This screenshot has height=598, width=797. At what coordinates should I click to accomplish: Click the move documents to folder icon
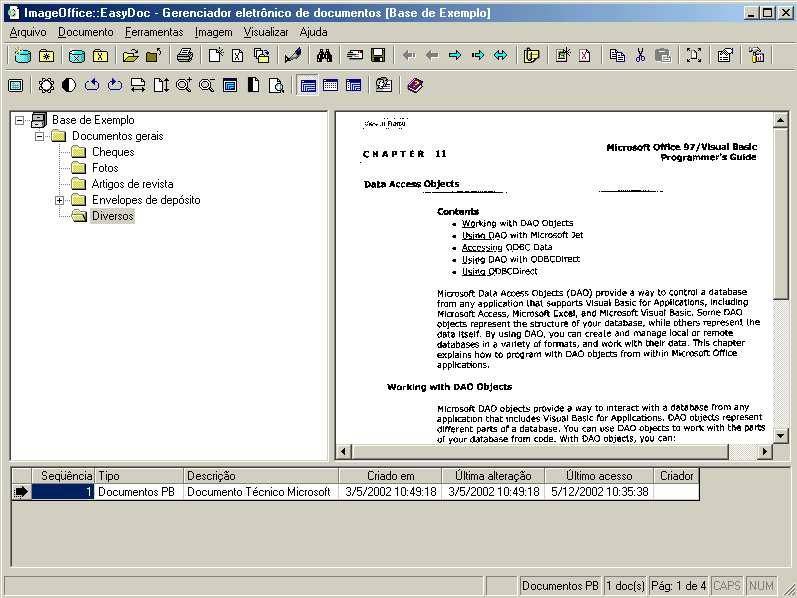pyautogui.click(x=262, y=55)
